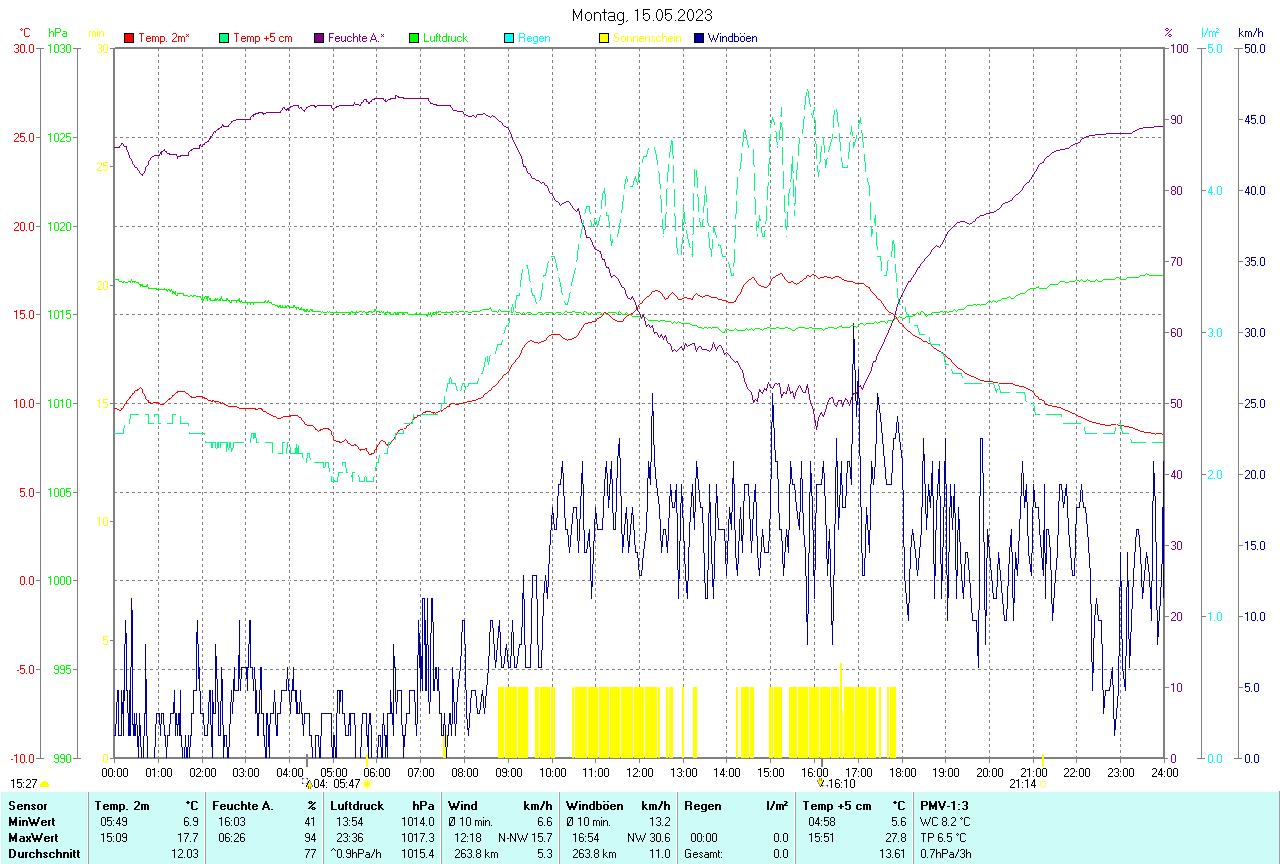
Task: Click the 12:00 time axis label
Action: coord(640,772)
